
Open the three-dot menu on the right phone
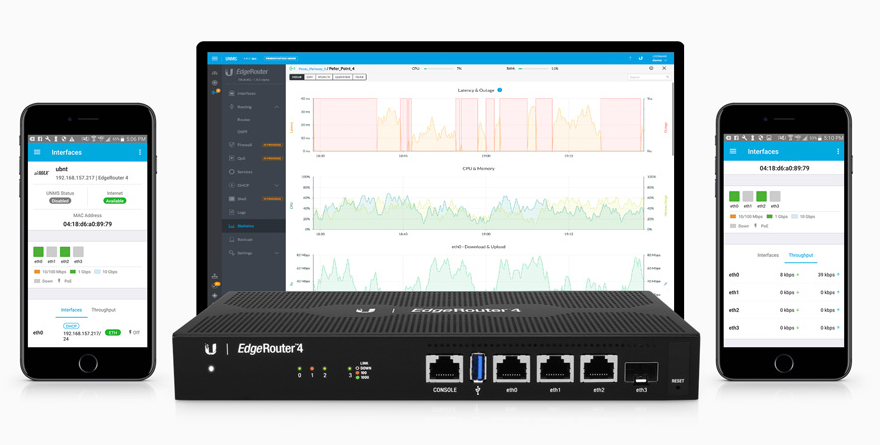838,152
